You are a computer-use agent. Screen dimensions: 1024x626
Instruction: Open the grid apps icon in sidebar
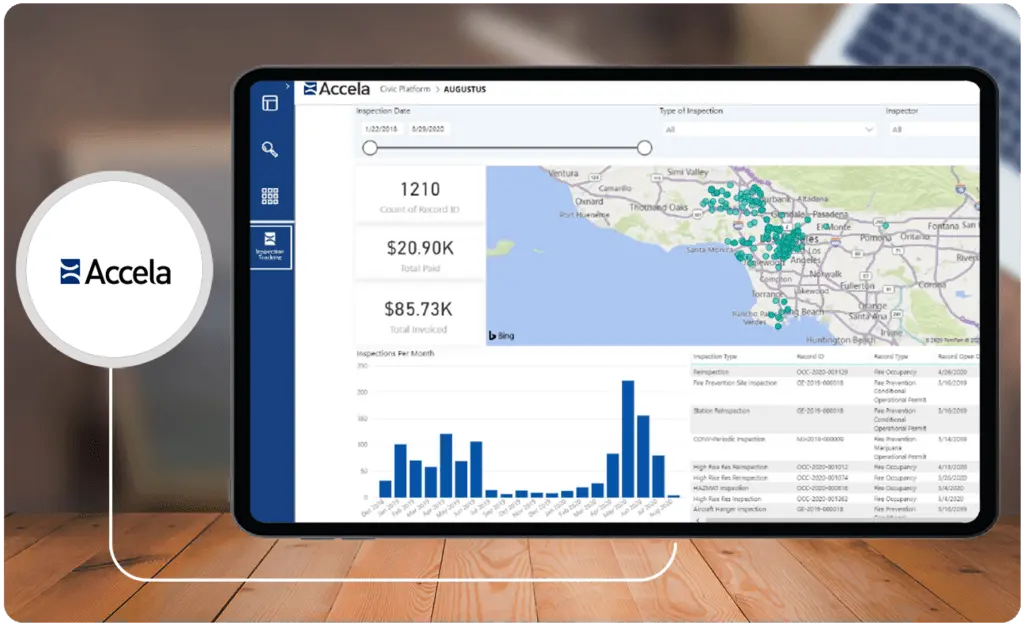[x=270, y=196]
